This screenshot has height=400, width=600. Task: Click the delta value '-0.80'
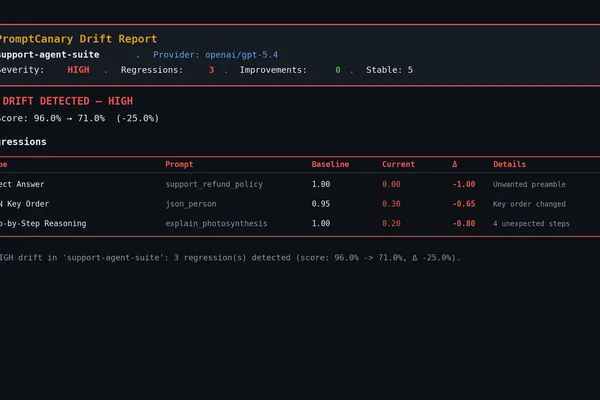tap(464, 224)
